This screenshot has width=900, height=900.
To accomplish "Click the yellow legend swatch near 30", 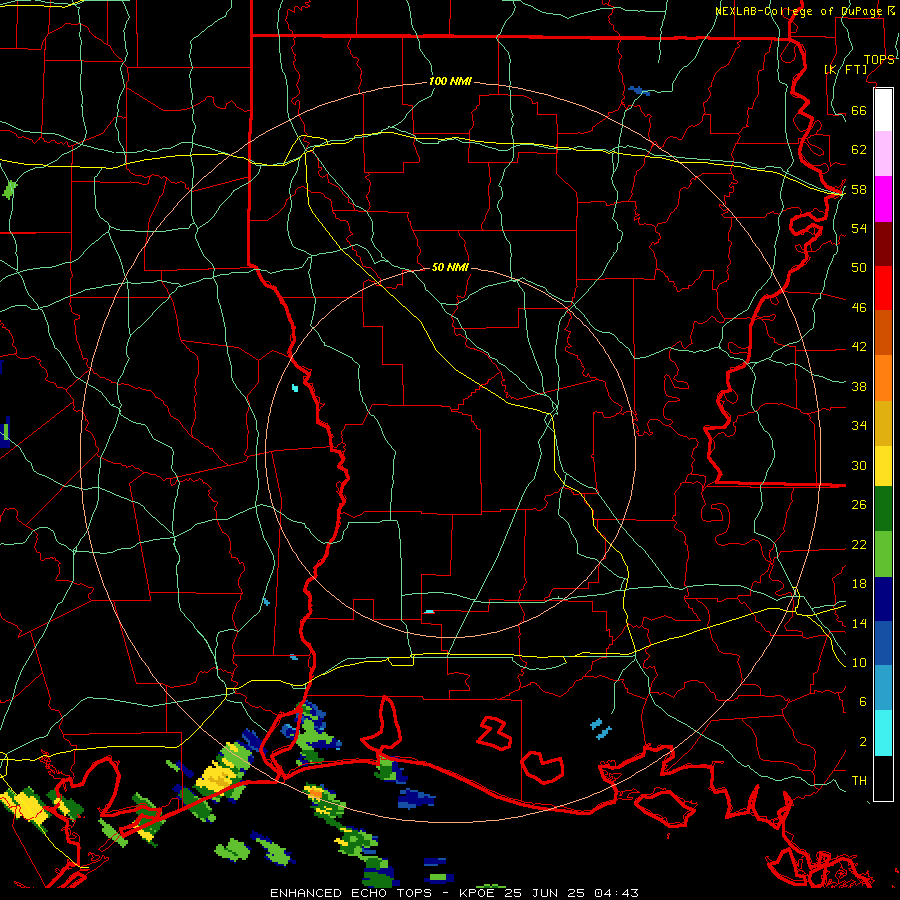I will [x=883, y=466].
